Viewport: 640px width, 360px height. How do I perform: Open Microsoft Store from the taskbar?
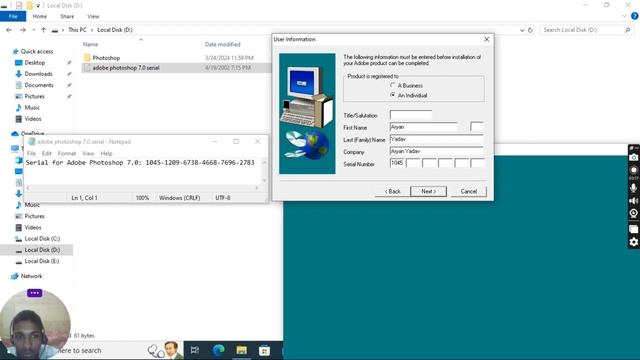264,350
